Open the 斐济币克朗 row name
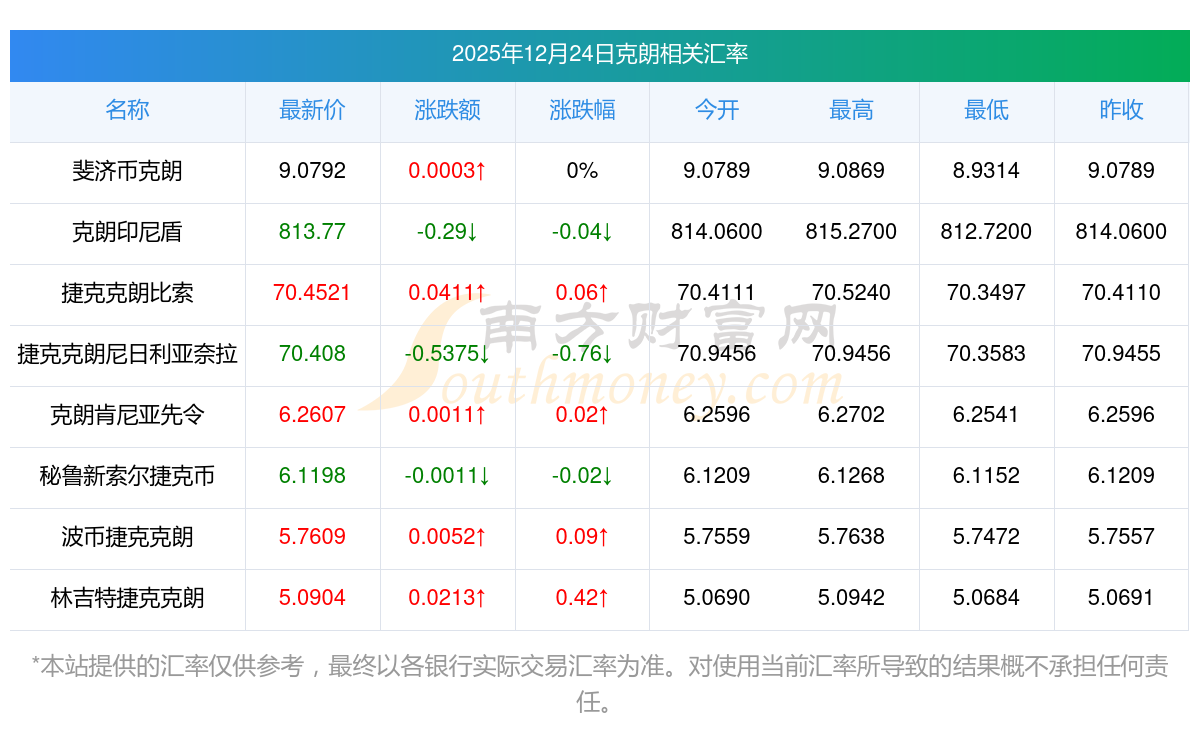This screenshot has width=1200, height=733. pyautogui.click(x=127, y=171)
